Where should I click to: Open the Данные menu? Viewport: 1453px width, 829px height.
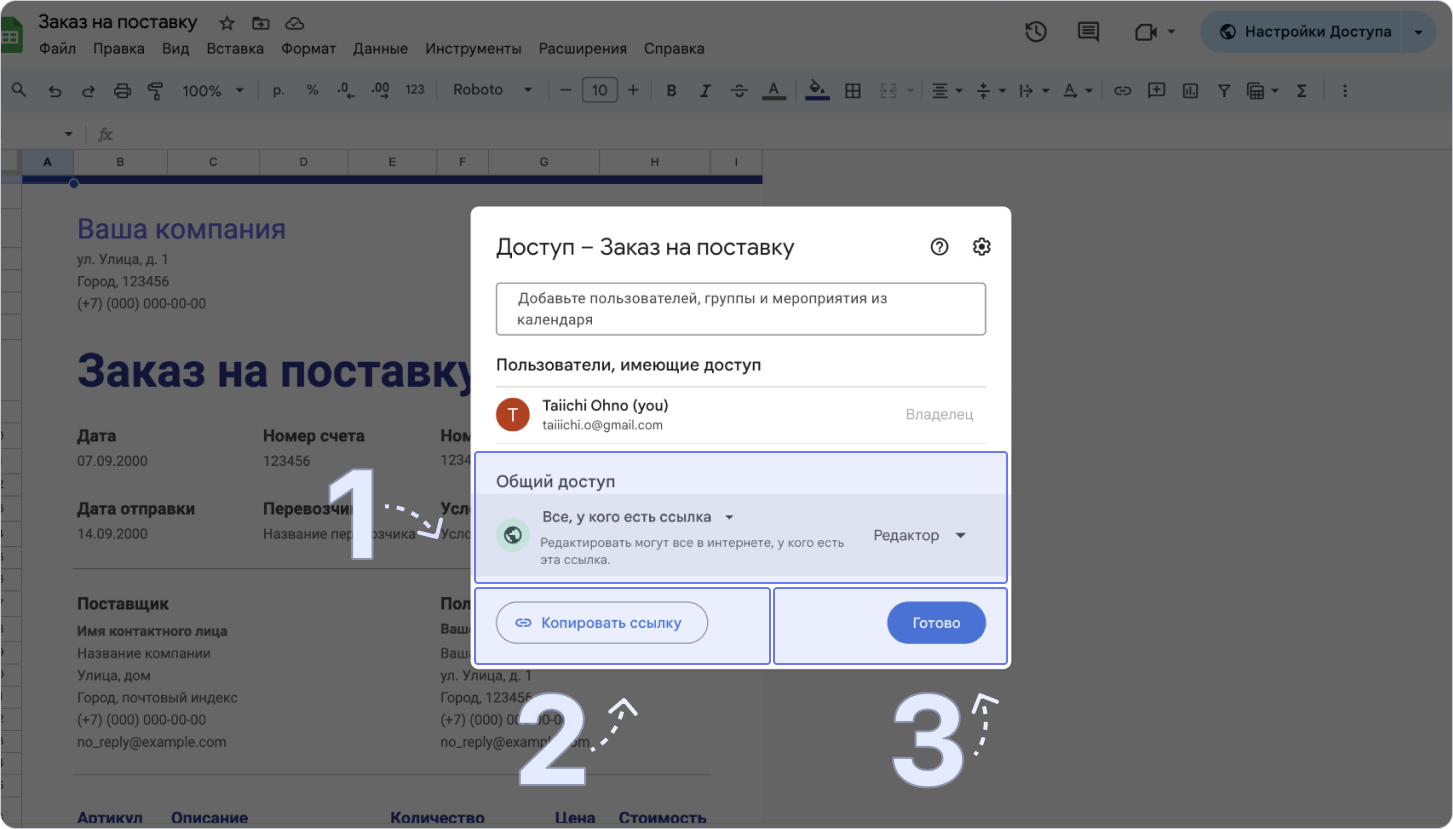click(380, 48)
